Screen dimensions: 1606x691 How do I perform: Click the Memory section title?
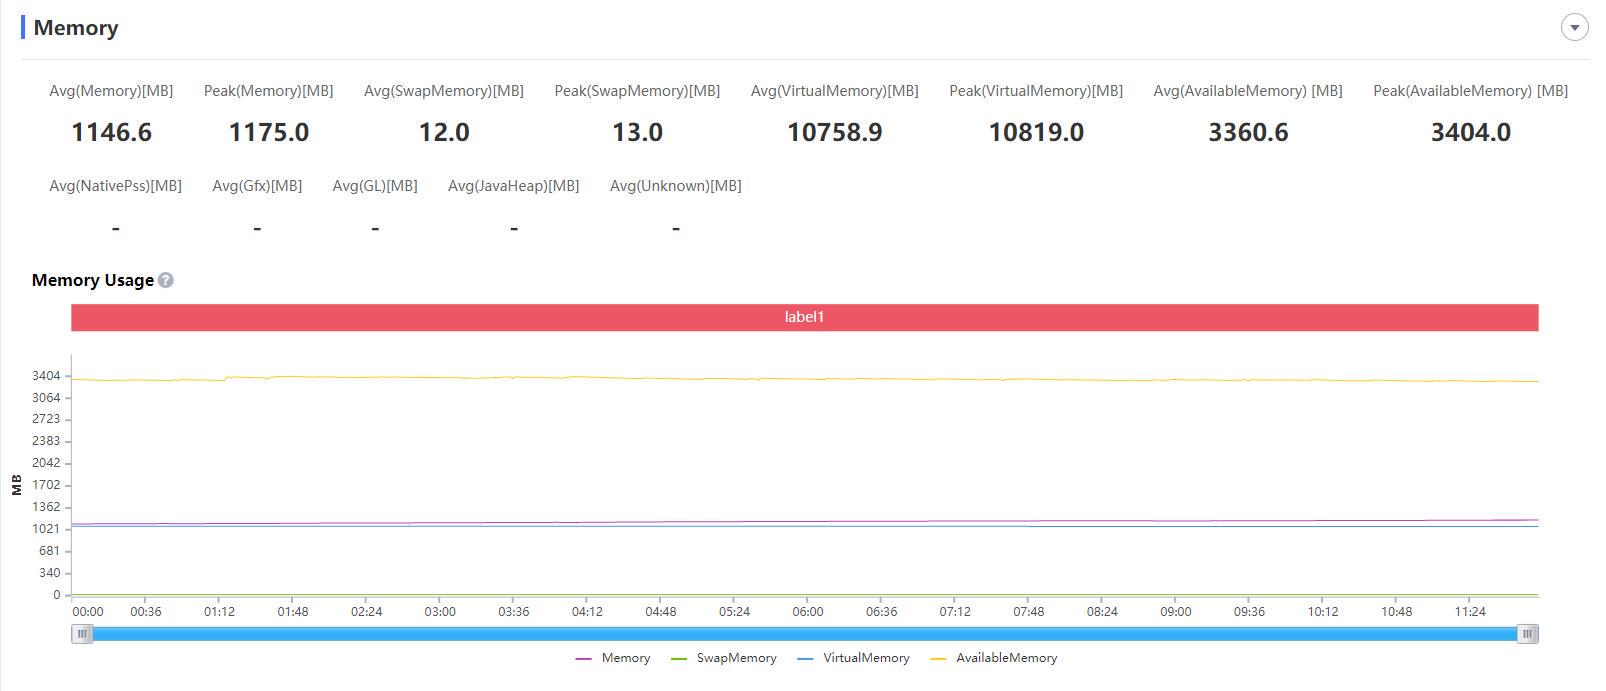click(x=76, y=28)
